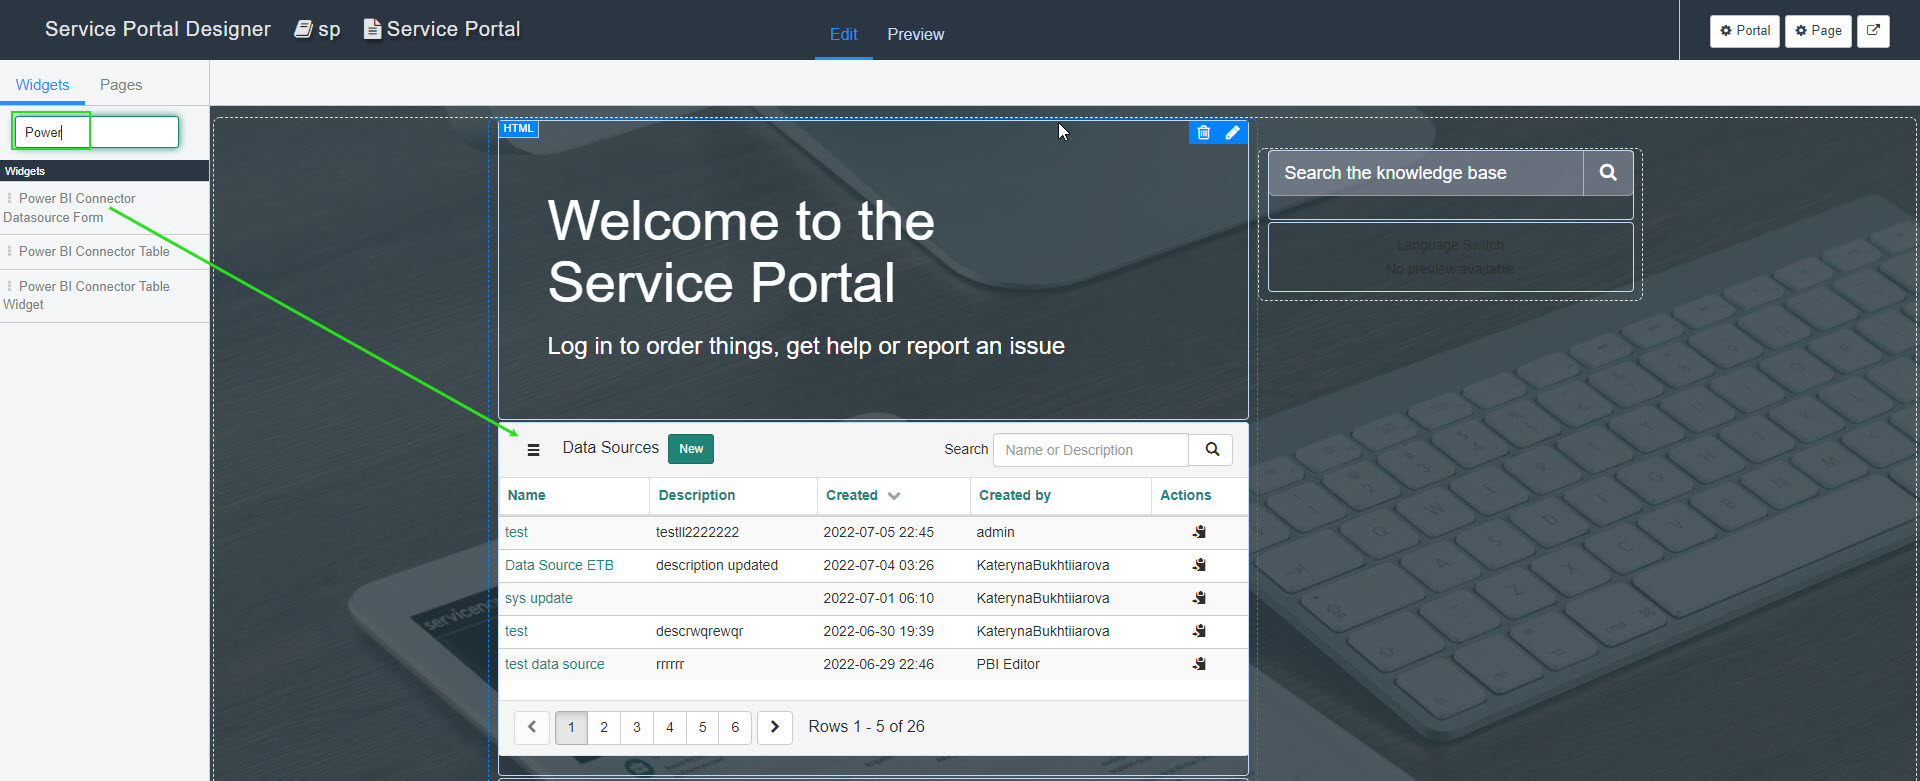Go to next page of results
The width and height of the screenshot is (1920, 781).
click(x=774, y=727)
